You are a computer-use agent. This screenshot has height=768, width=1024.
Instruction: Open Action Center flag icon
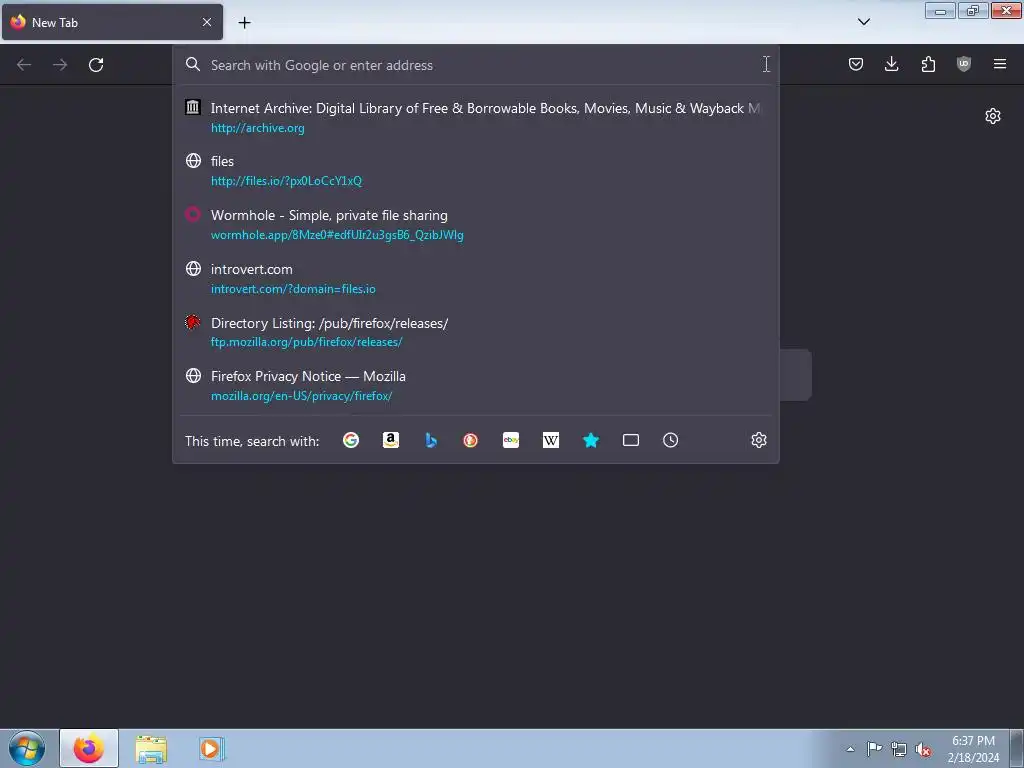(x=874, y=749)
